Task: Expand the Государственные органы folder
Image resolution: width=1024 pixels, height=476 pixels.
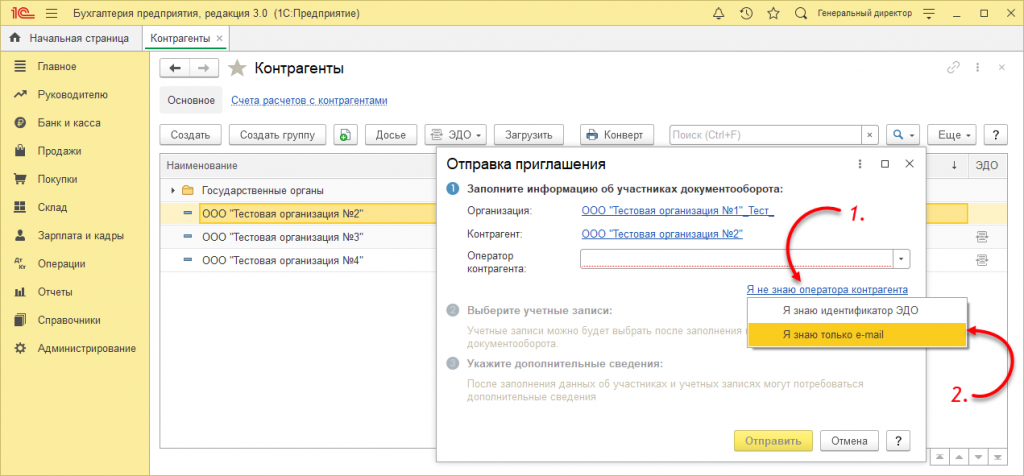Action: 173,191
